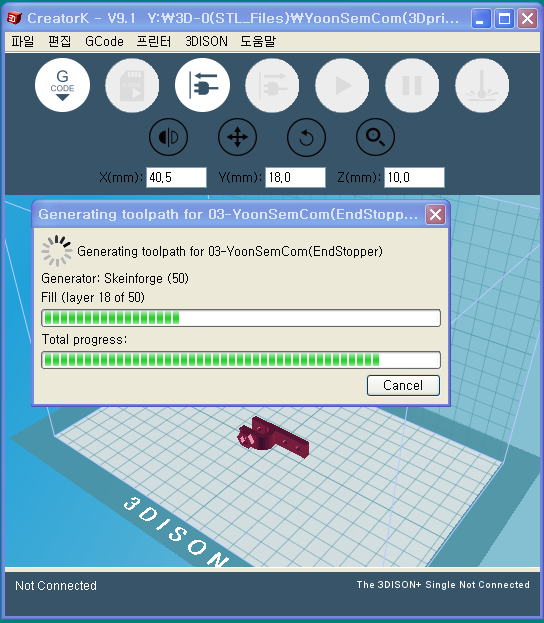Open the 3DISON menu
Image resolution: width=544 pixels, height=623 pixels.
(206, 41)
